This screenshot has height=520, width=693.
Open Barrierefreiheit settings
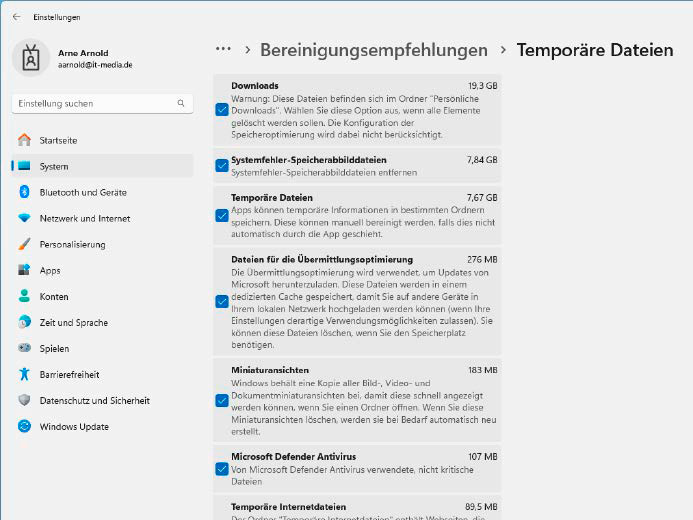[x=103, y=375]
